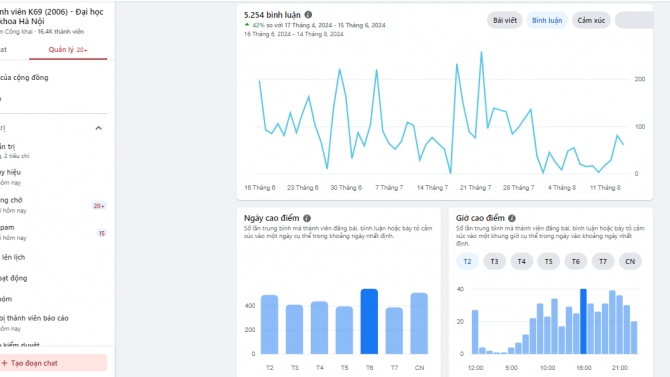Switch chart to Bài viết
Image resolution: width=670 pixels, height=377 pixels.
point(505,21)
